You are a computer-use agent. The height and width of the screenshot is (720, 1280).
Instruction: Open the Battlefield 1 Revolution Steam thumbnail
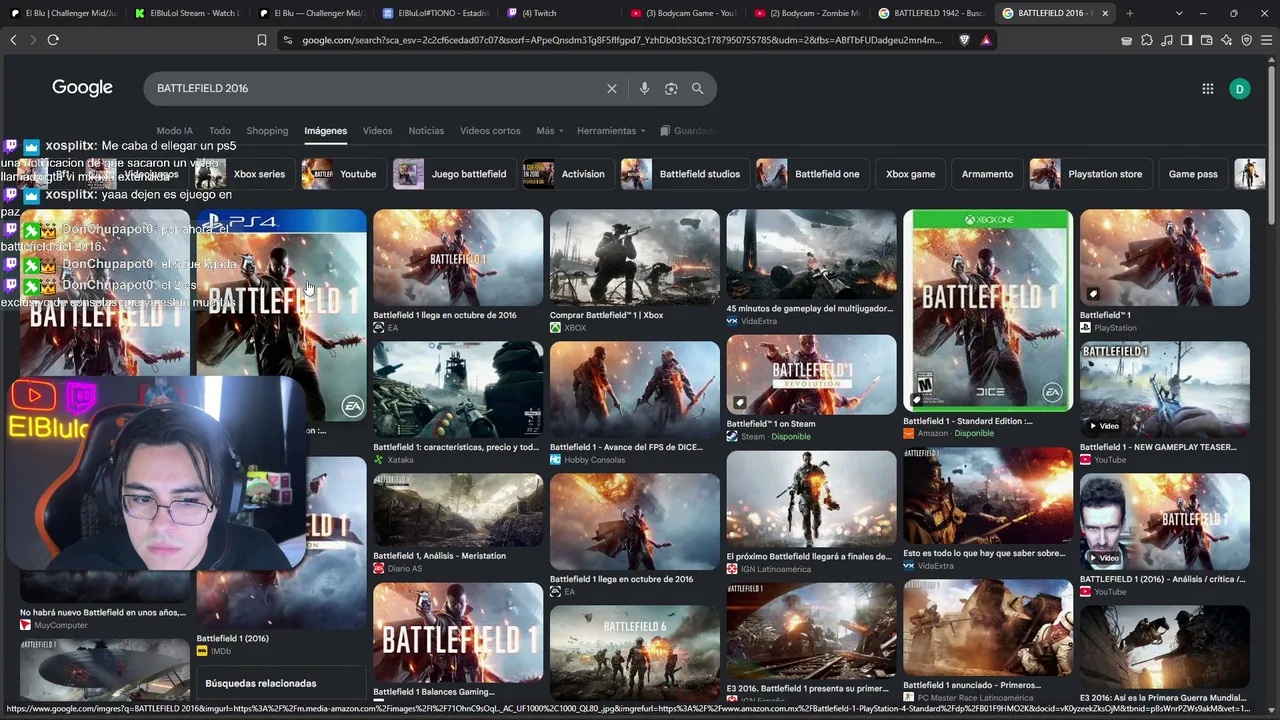pos(811,374)
